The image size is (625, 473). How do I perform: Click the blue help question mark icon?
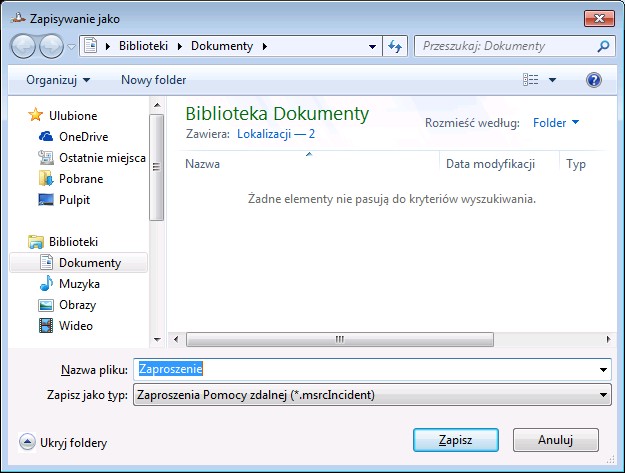593,79
